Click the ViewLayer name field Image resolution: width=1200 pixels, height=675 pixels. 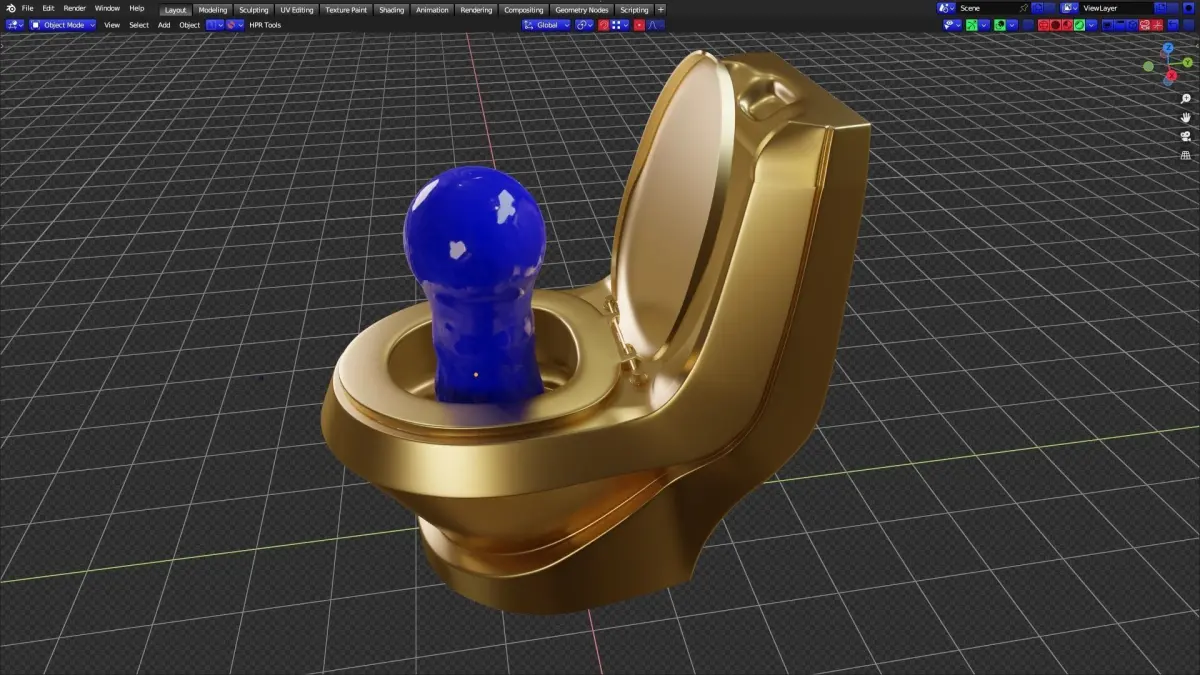(1116, 8)
